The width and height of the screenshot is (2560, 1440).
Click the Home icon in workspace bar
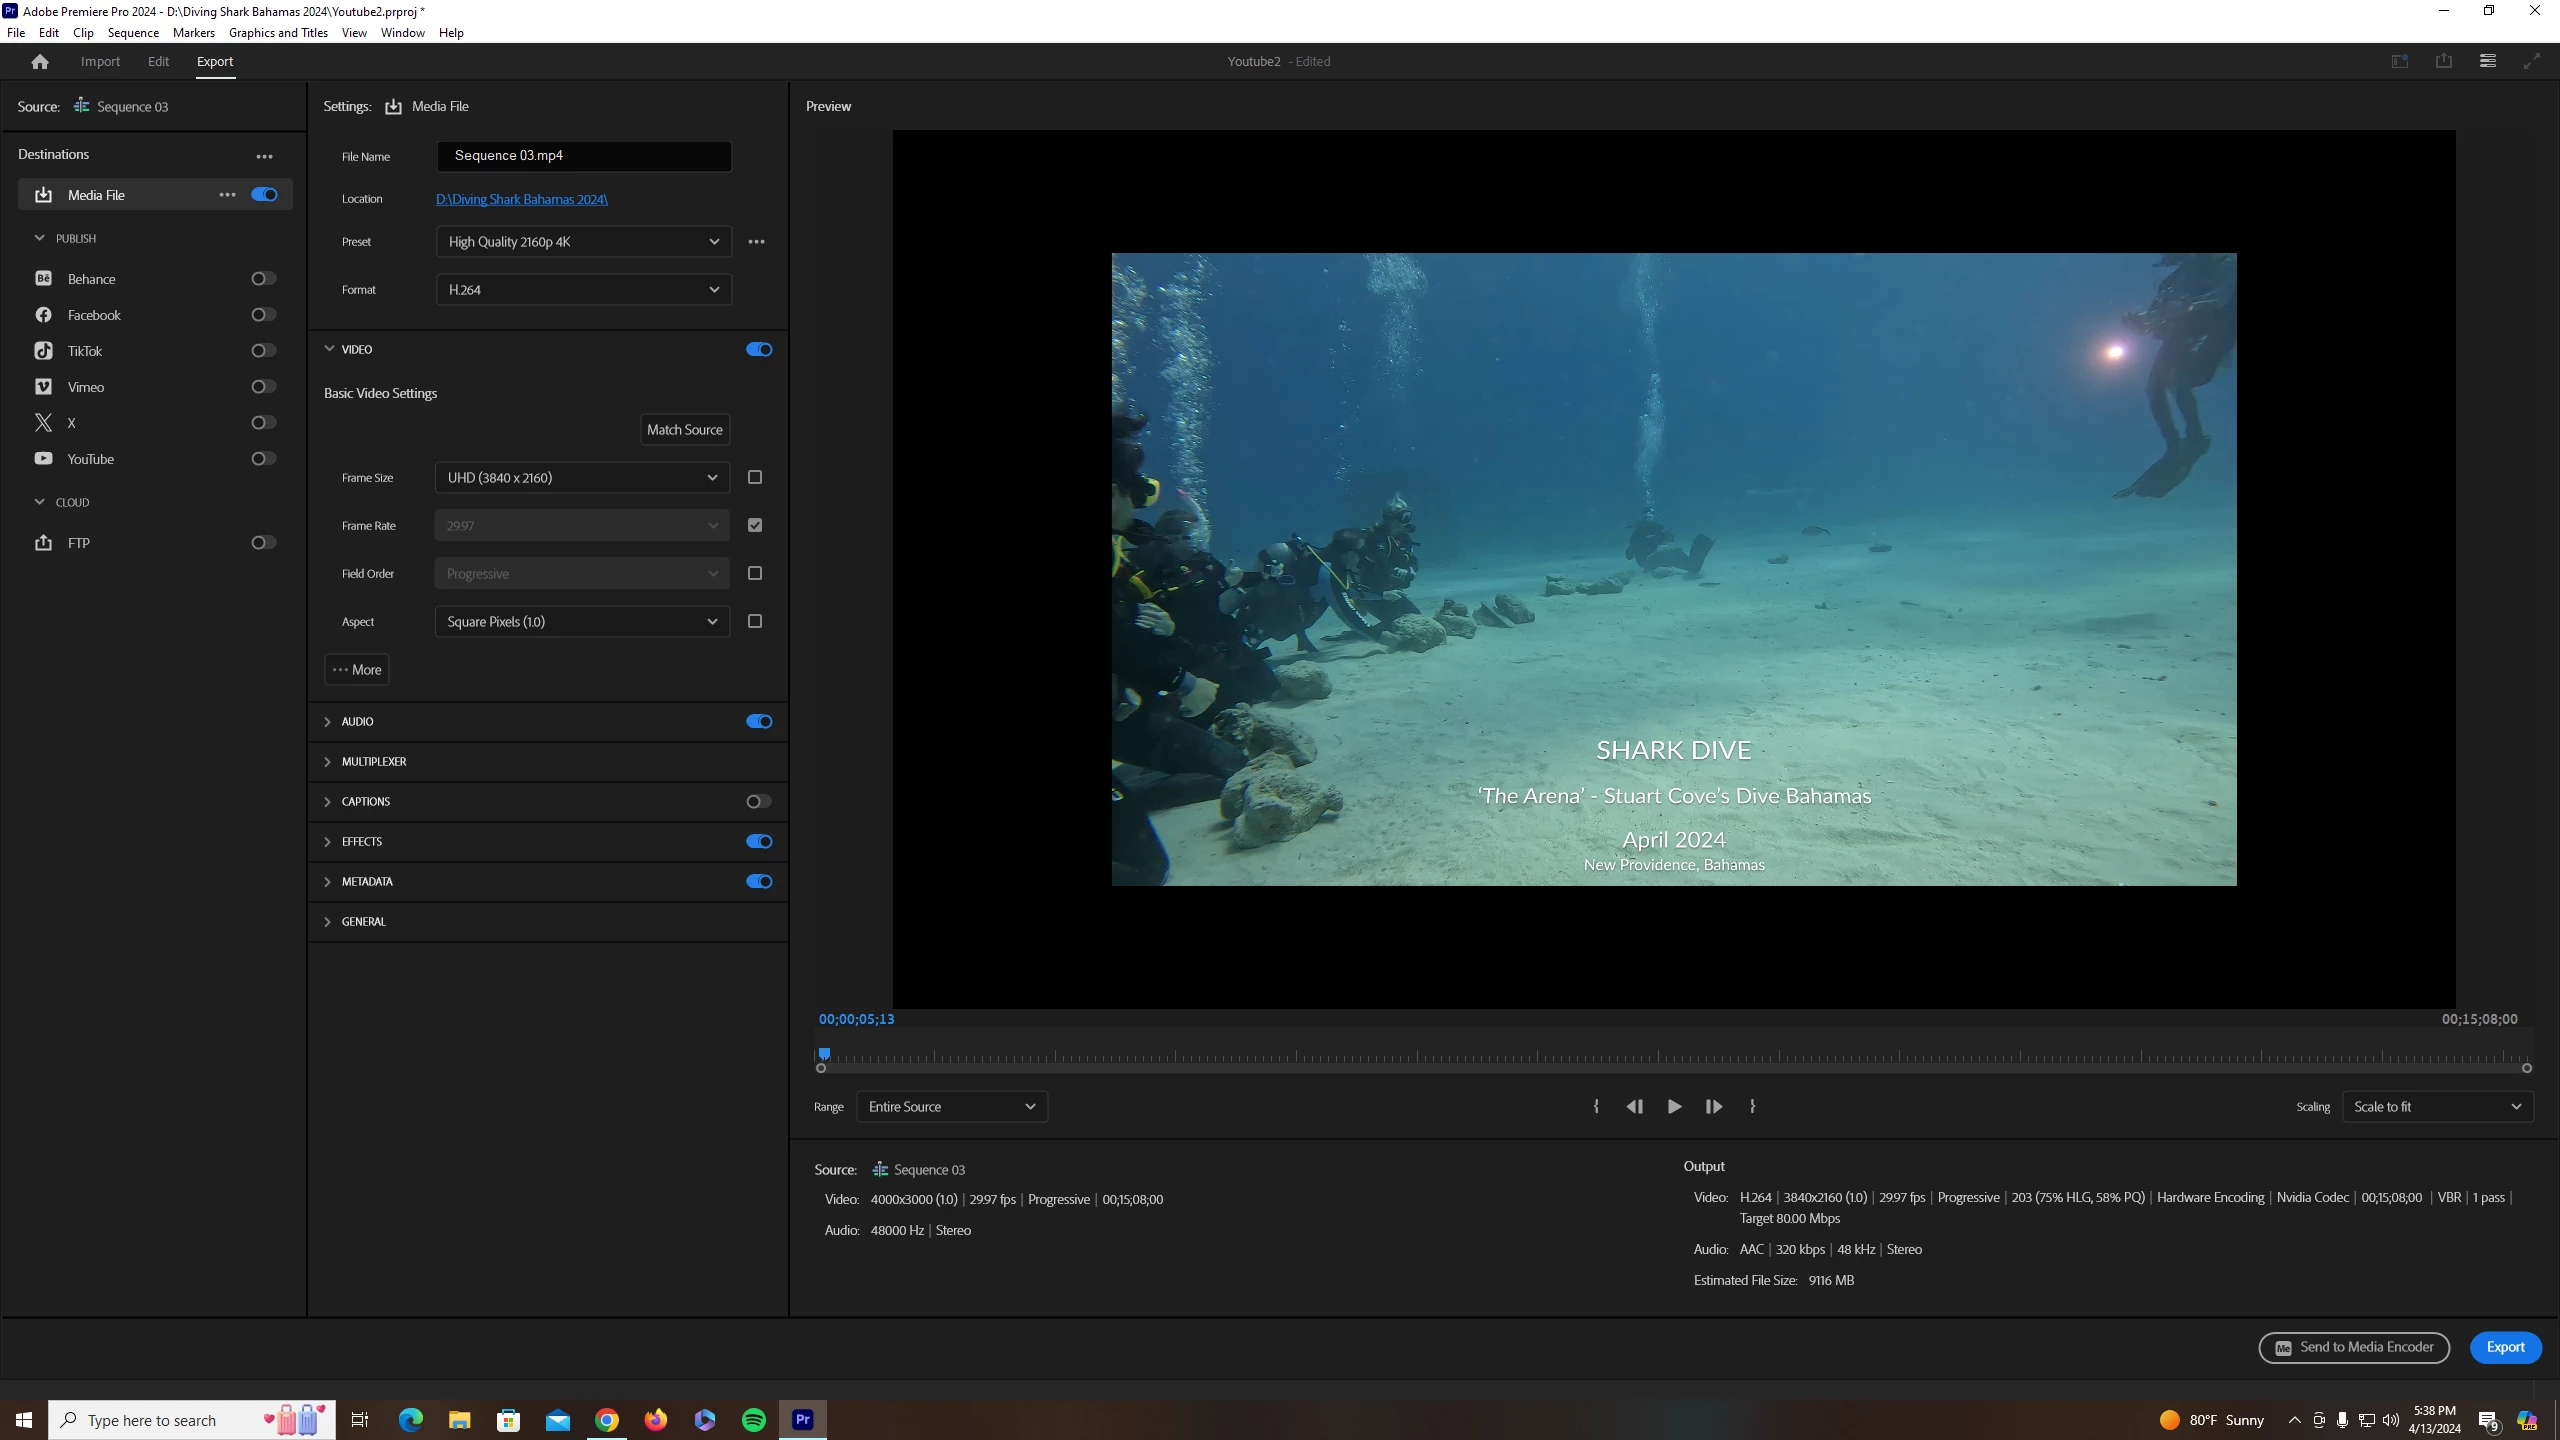40,62
